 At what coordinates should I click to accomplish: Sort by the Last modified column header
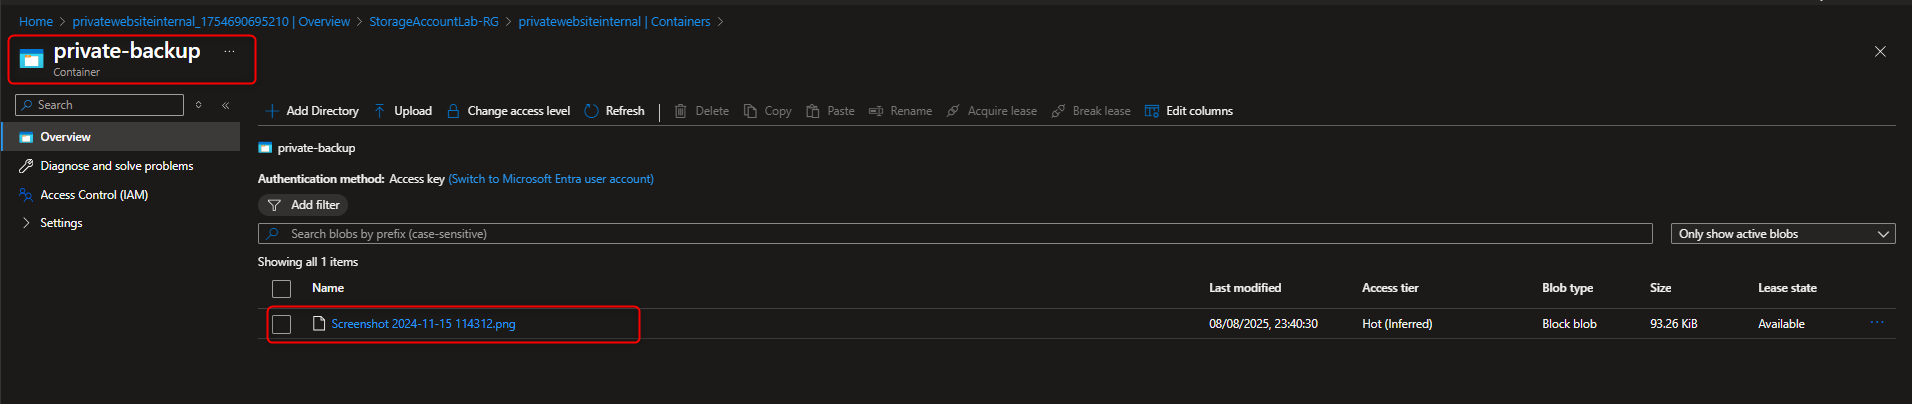pos(1245,288)
